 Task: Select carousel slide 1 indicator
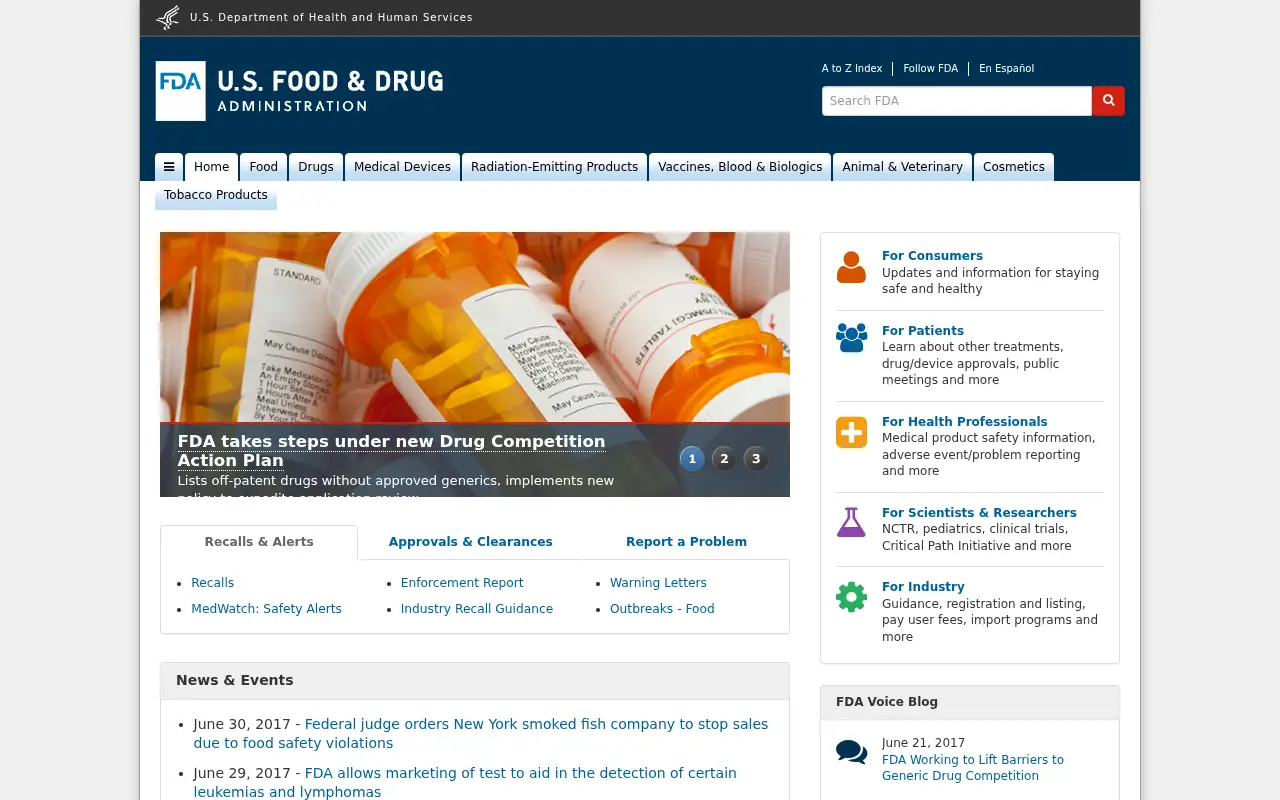(x=692, y=459)
